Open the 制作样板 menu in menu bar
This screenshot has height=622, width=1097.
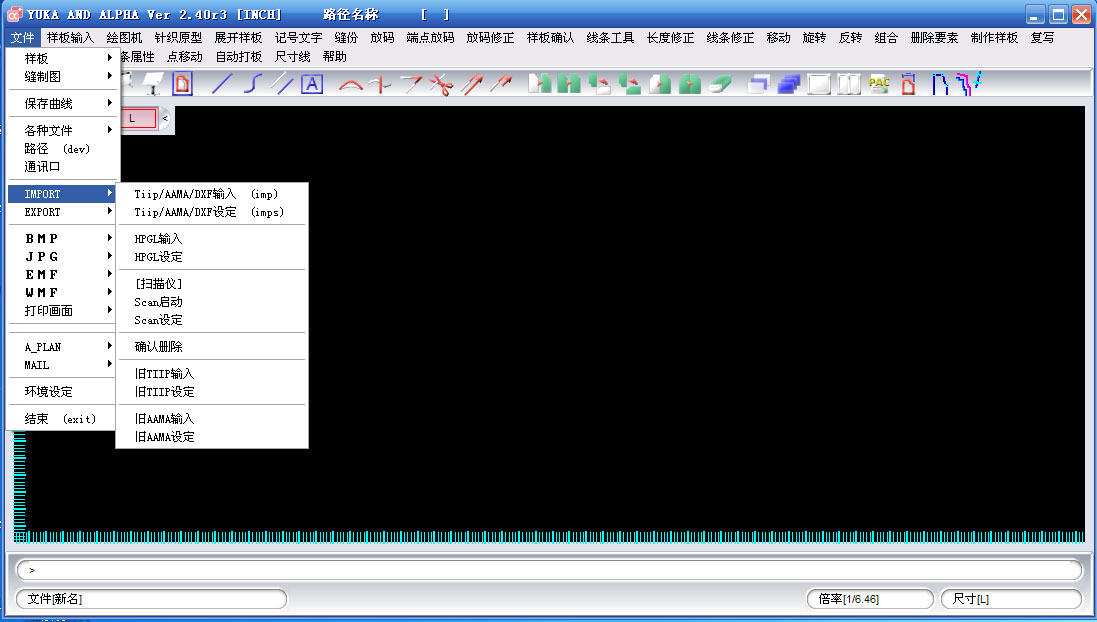point(994,38)
